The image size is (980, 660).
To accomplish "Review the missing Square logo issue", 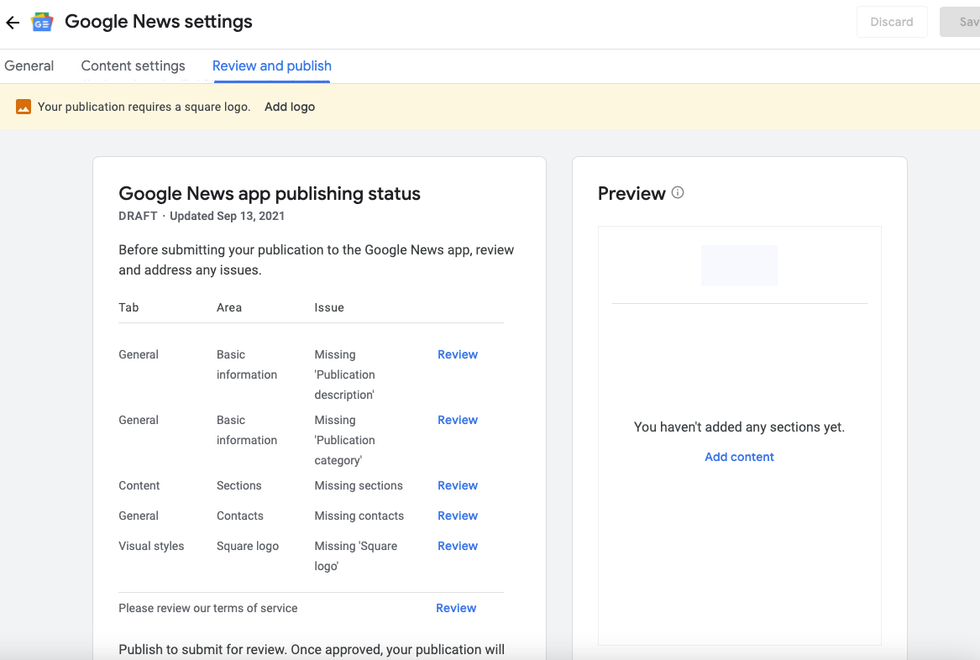I will (457, 546).
